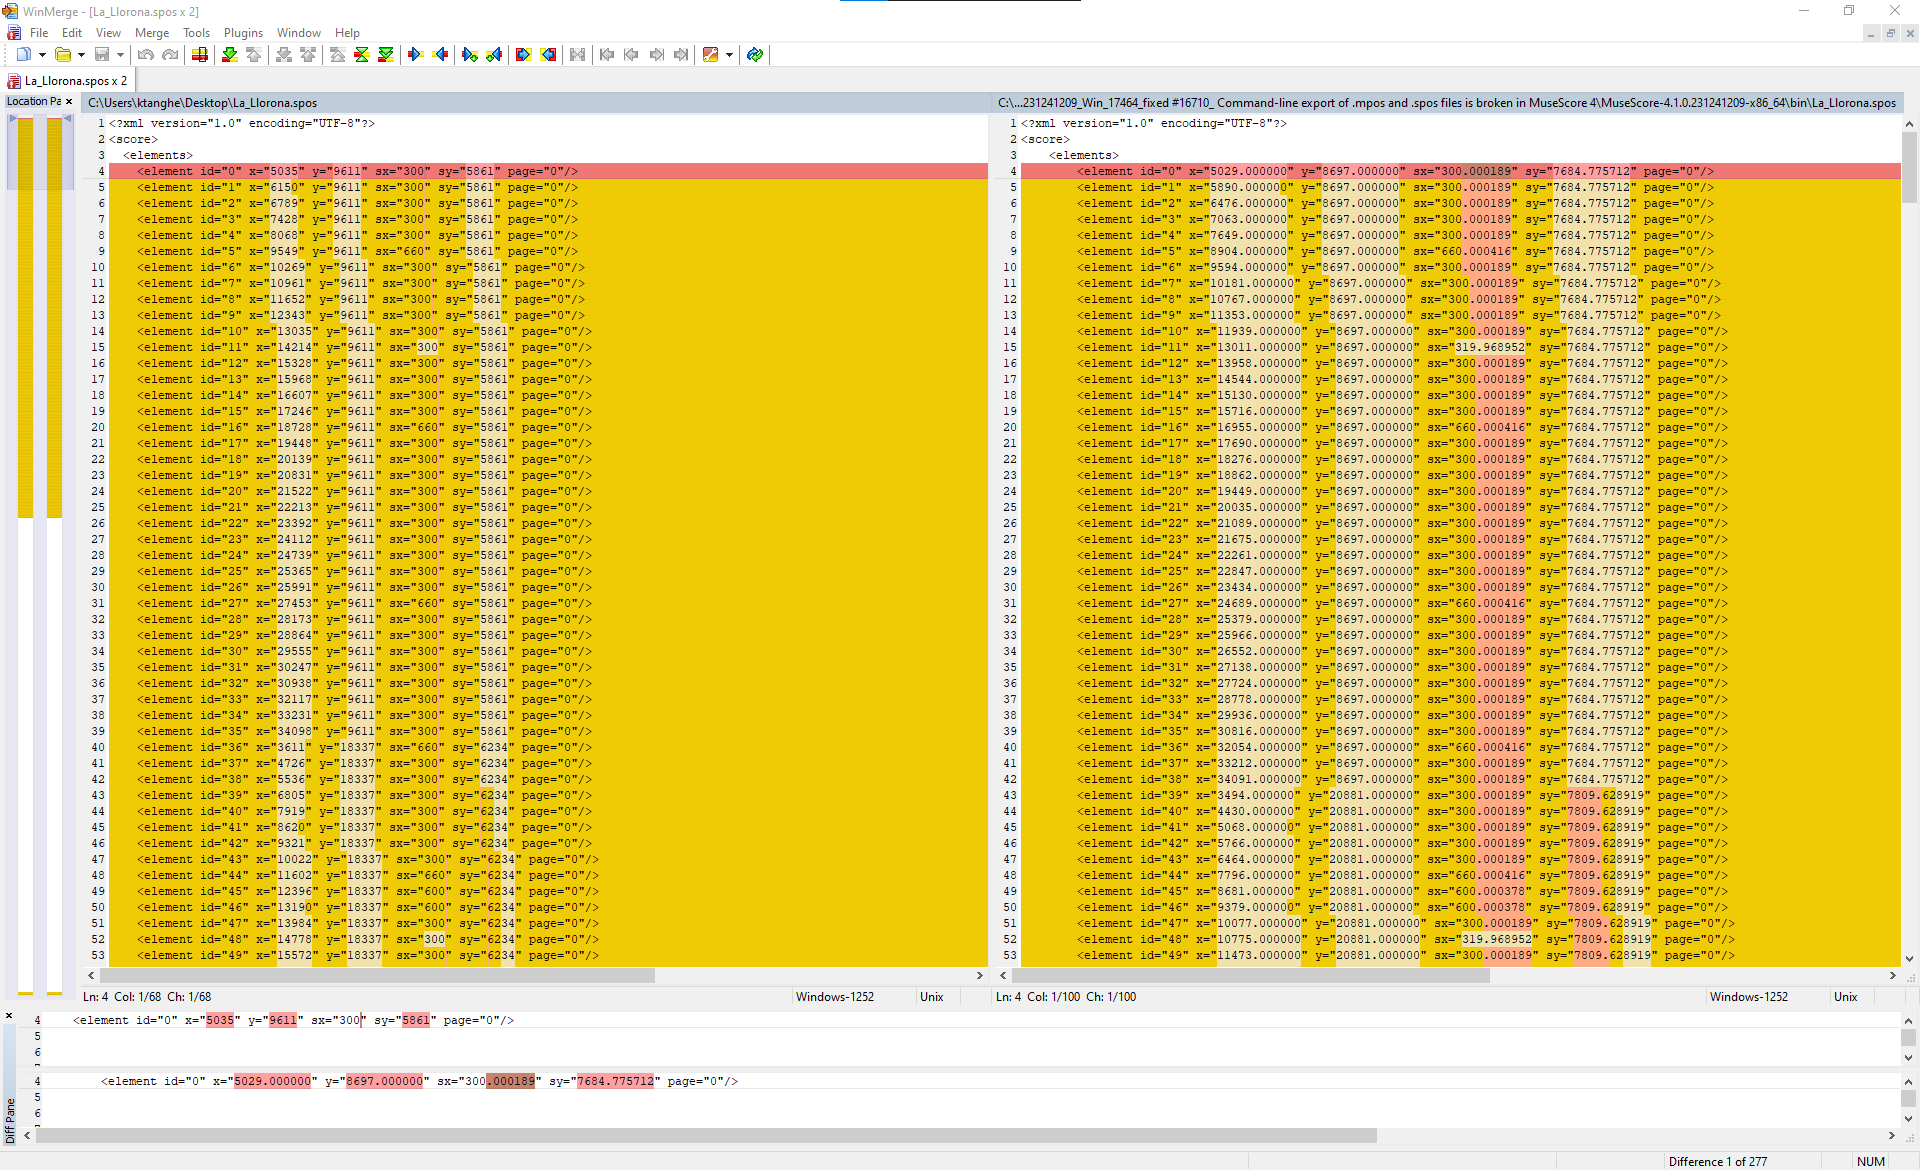Click the Auto Merge toolbar icon
Viewport: 1920px width, 1170px height.
(x=578, y=54)
